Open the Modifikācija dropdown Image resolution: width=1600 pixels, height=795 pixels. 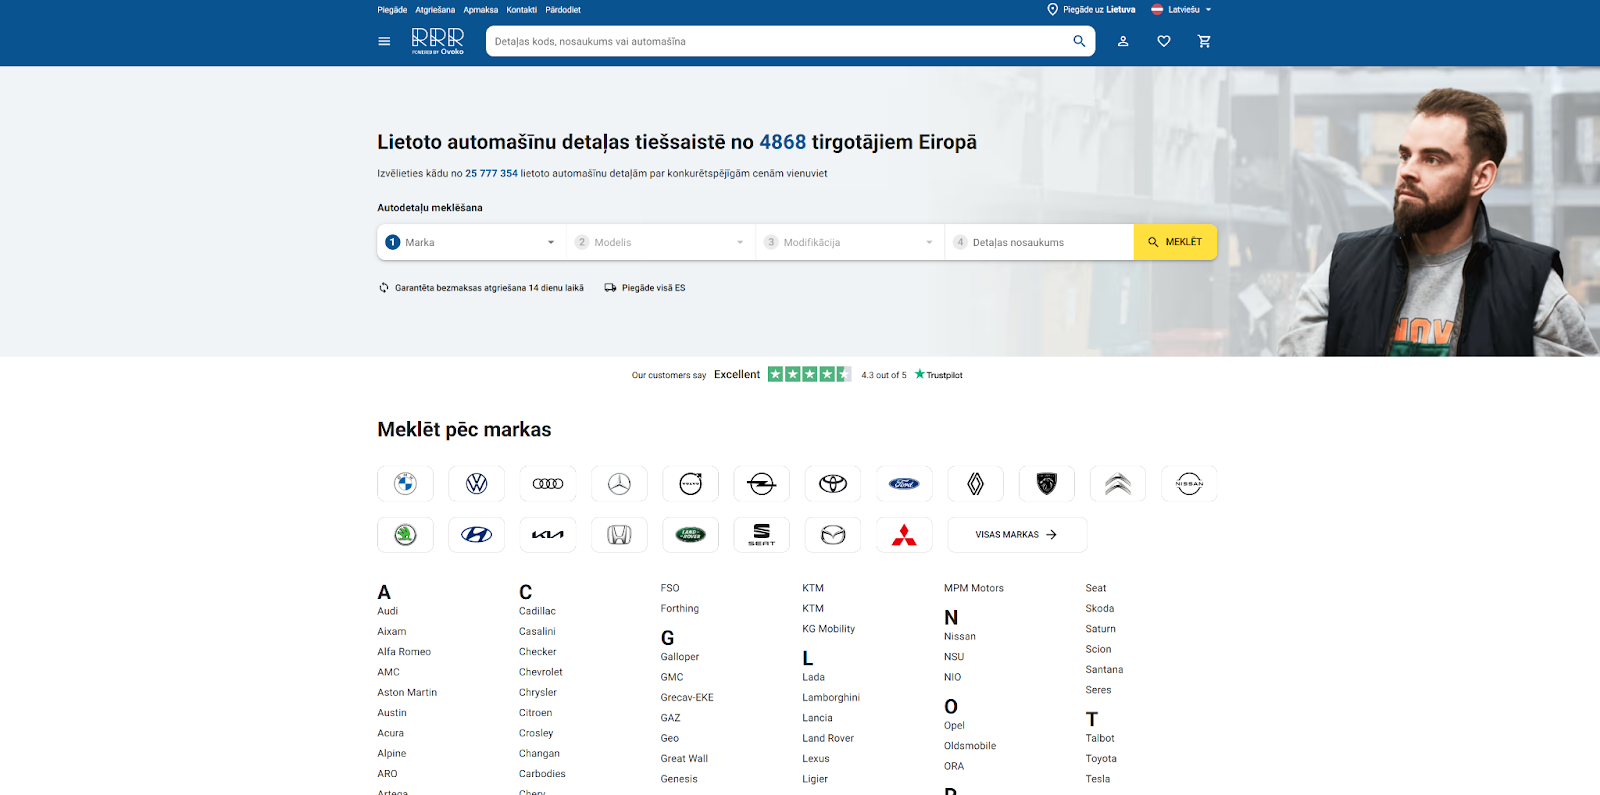850,242
